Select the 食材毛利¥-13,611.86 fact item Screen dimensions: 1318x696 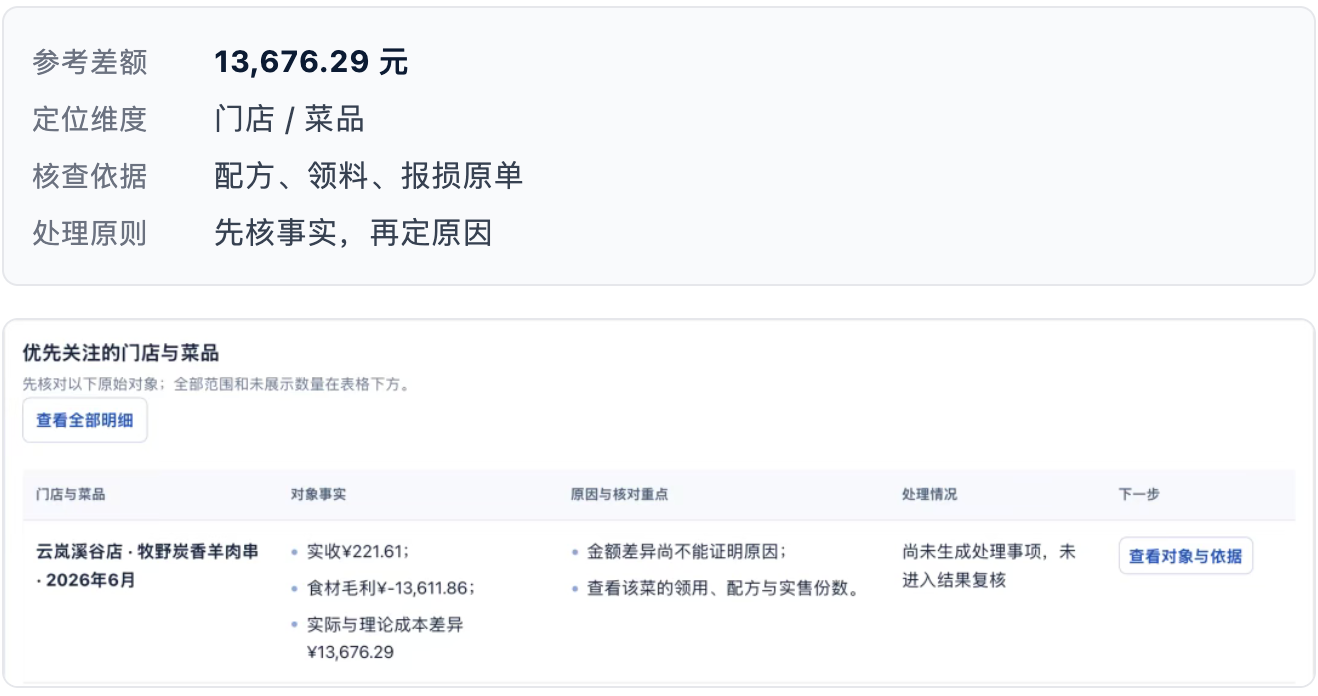point(390,588)
